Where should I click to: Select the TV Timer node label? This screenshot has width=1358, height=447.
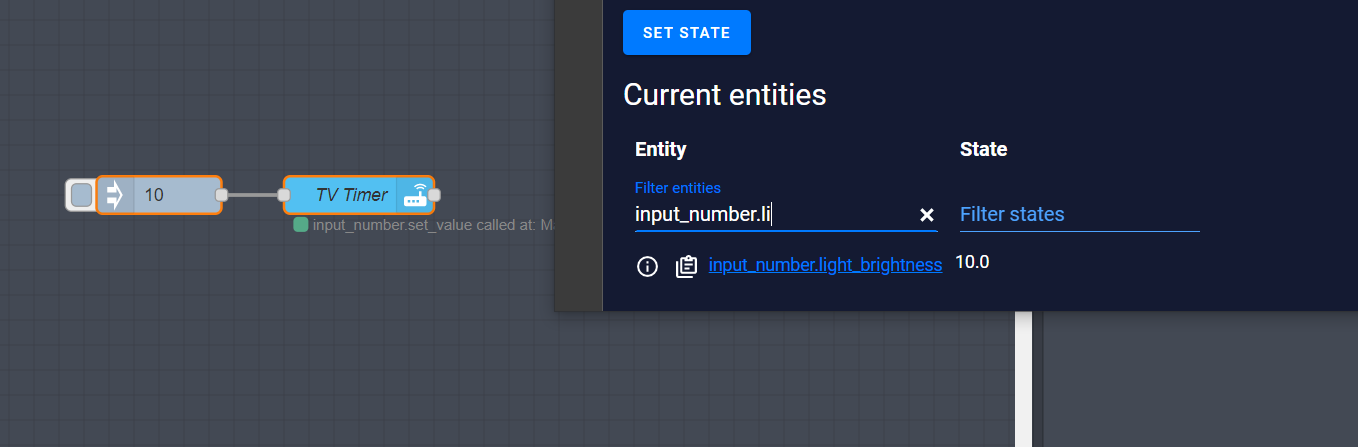[x=350, y=195]
